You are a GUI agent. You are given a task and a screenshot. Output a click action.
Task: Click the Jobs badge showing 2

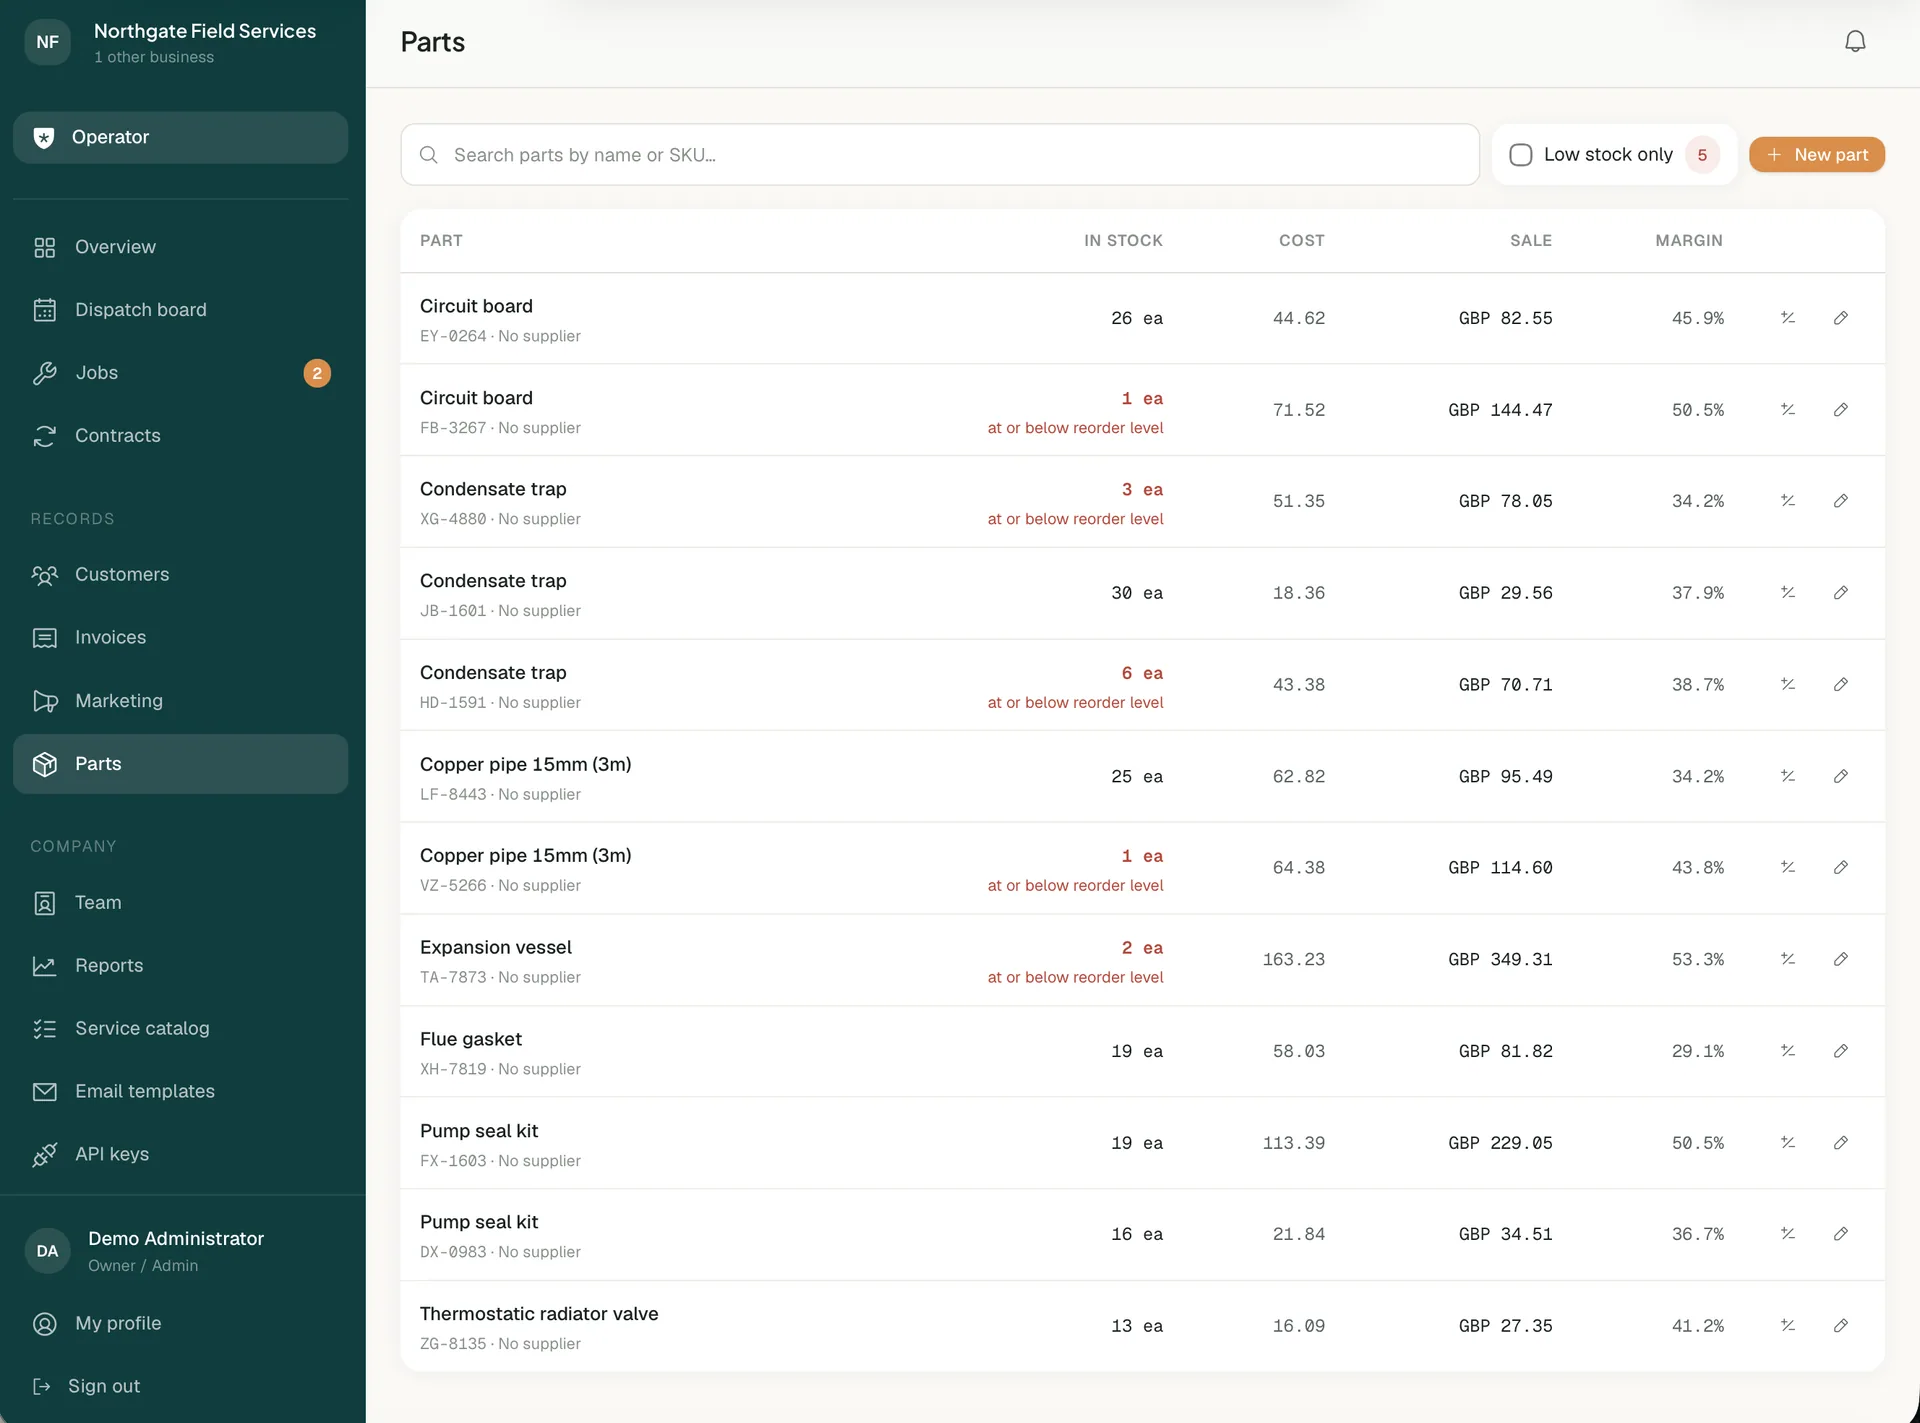[x=317, y=373]
